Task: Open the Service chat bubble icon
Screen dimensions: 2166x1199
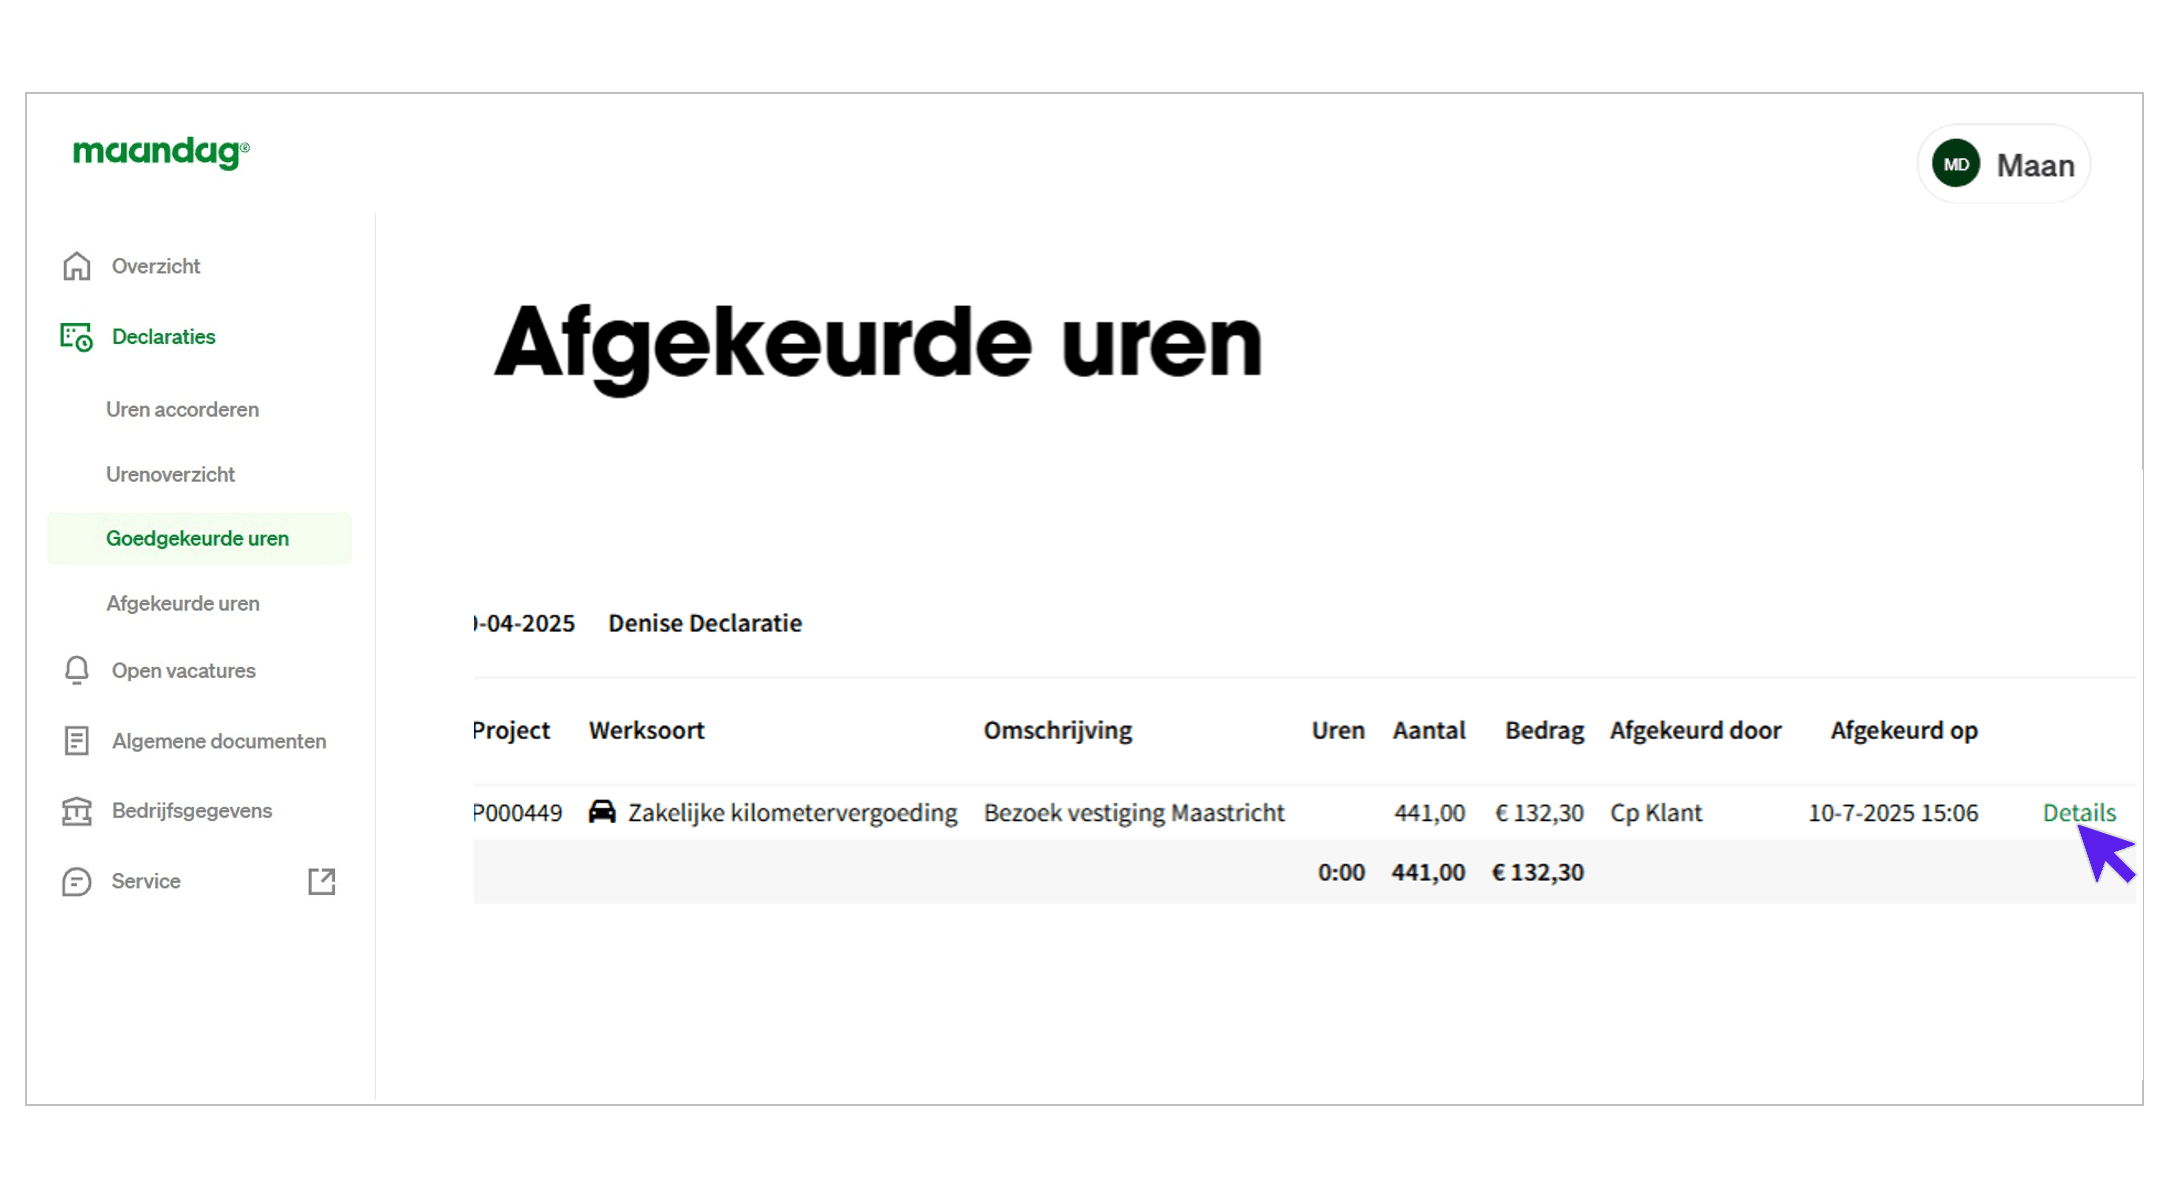Action: (76, 881)
